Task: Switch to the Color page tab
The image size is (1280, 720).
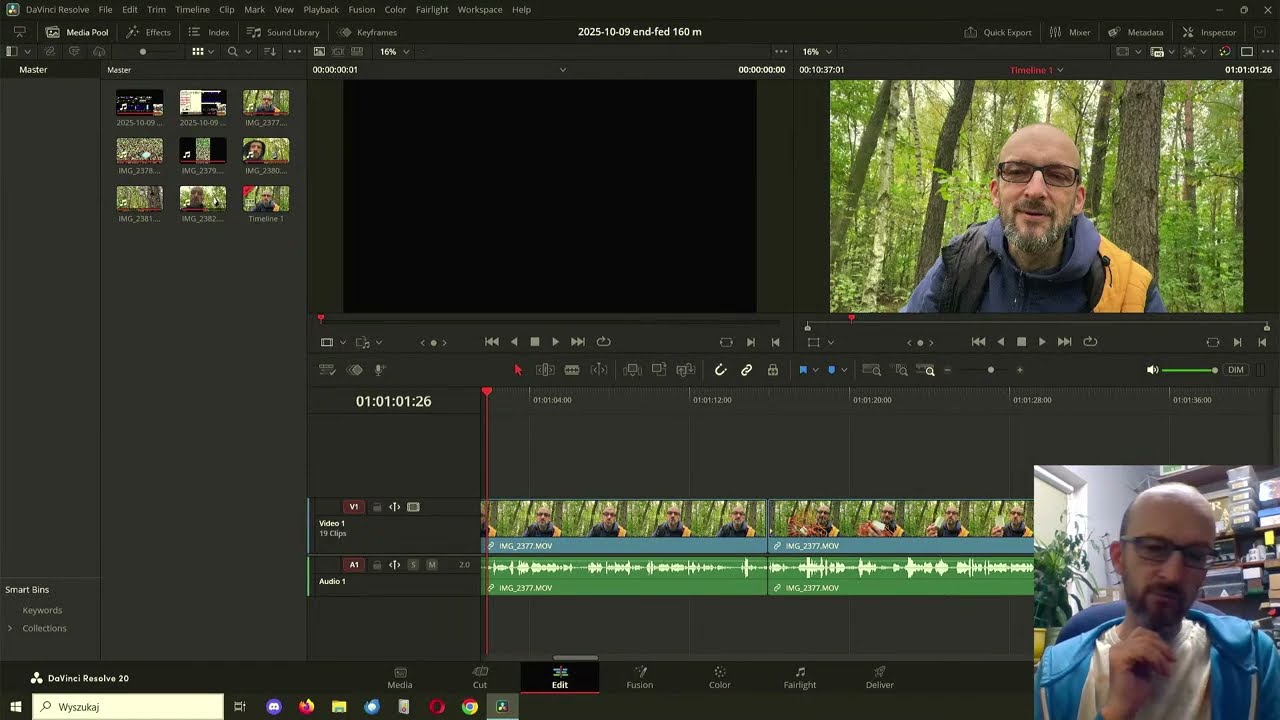Action: tap(720, 677)
